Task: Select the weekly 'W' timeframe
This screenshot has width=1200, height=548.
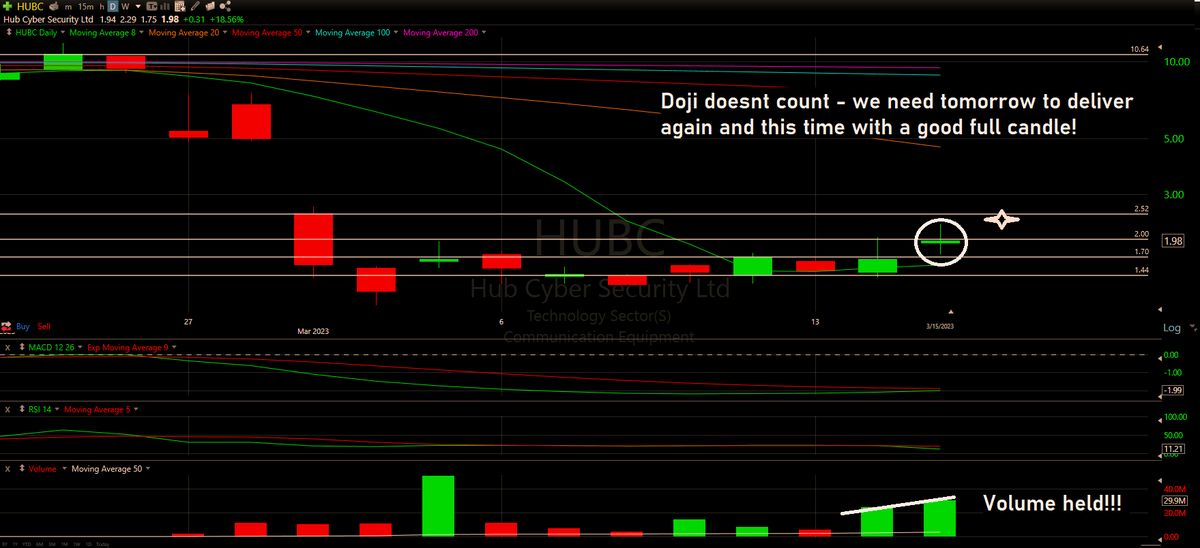Action: coord(126,7)
